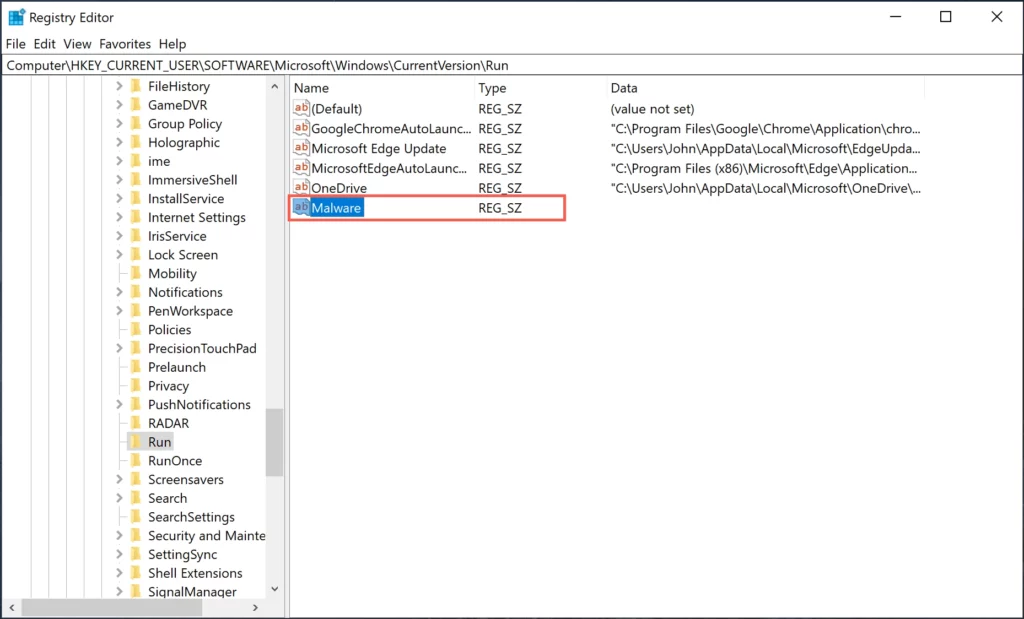Open the Favorites menu

(124, 44)
